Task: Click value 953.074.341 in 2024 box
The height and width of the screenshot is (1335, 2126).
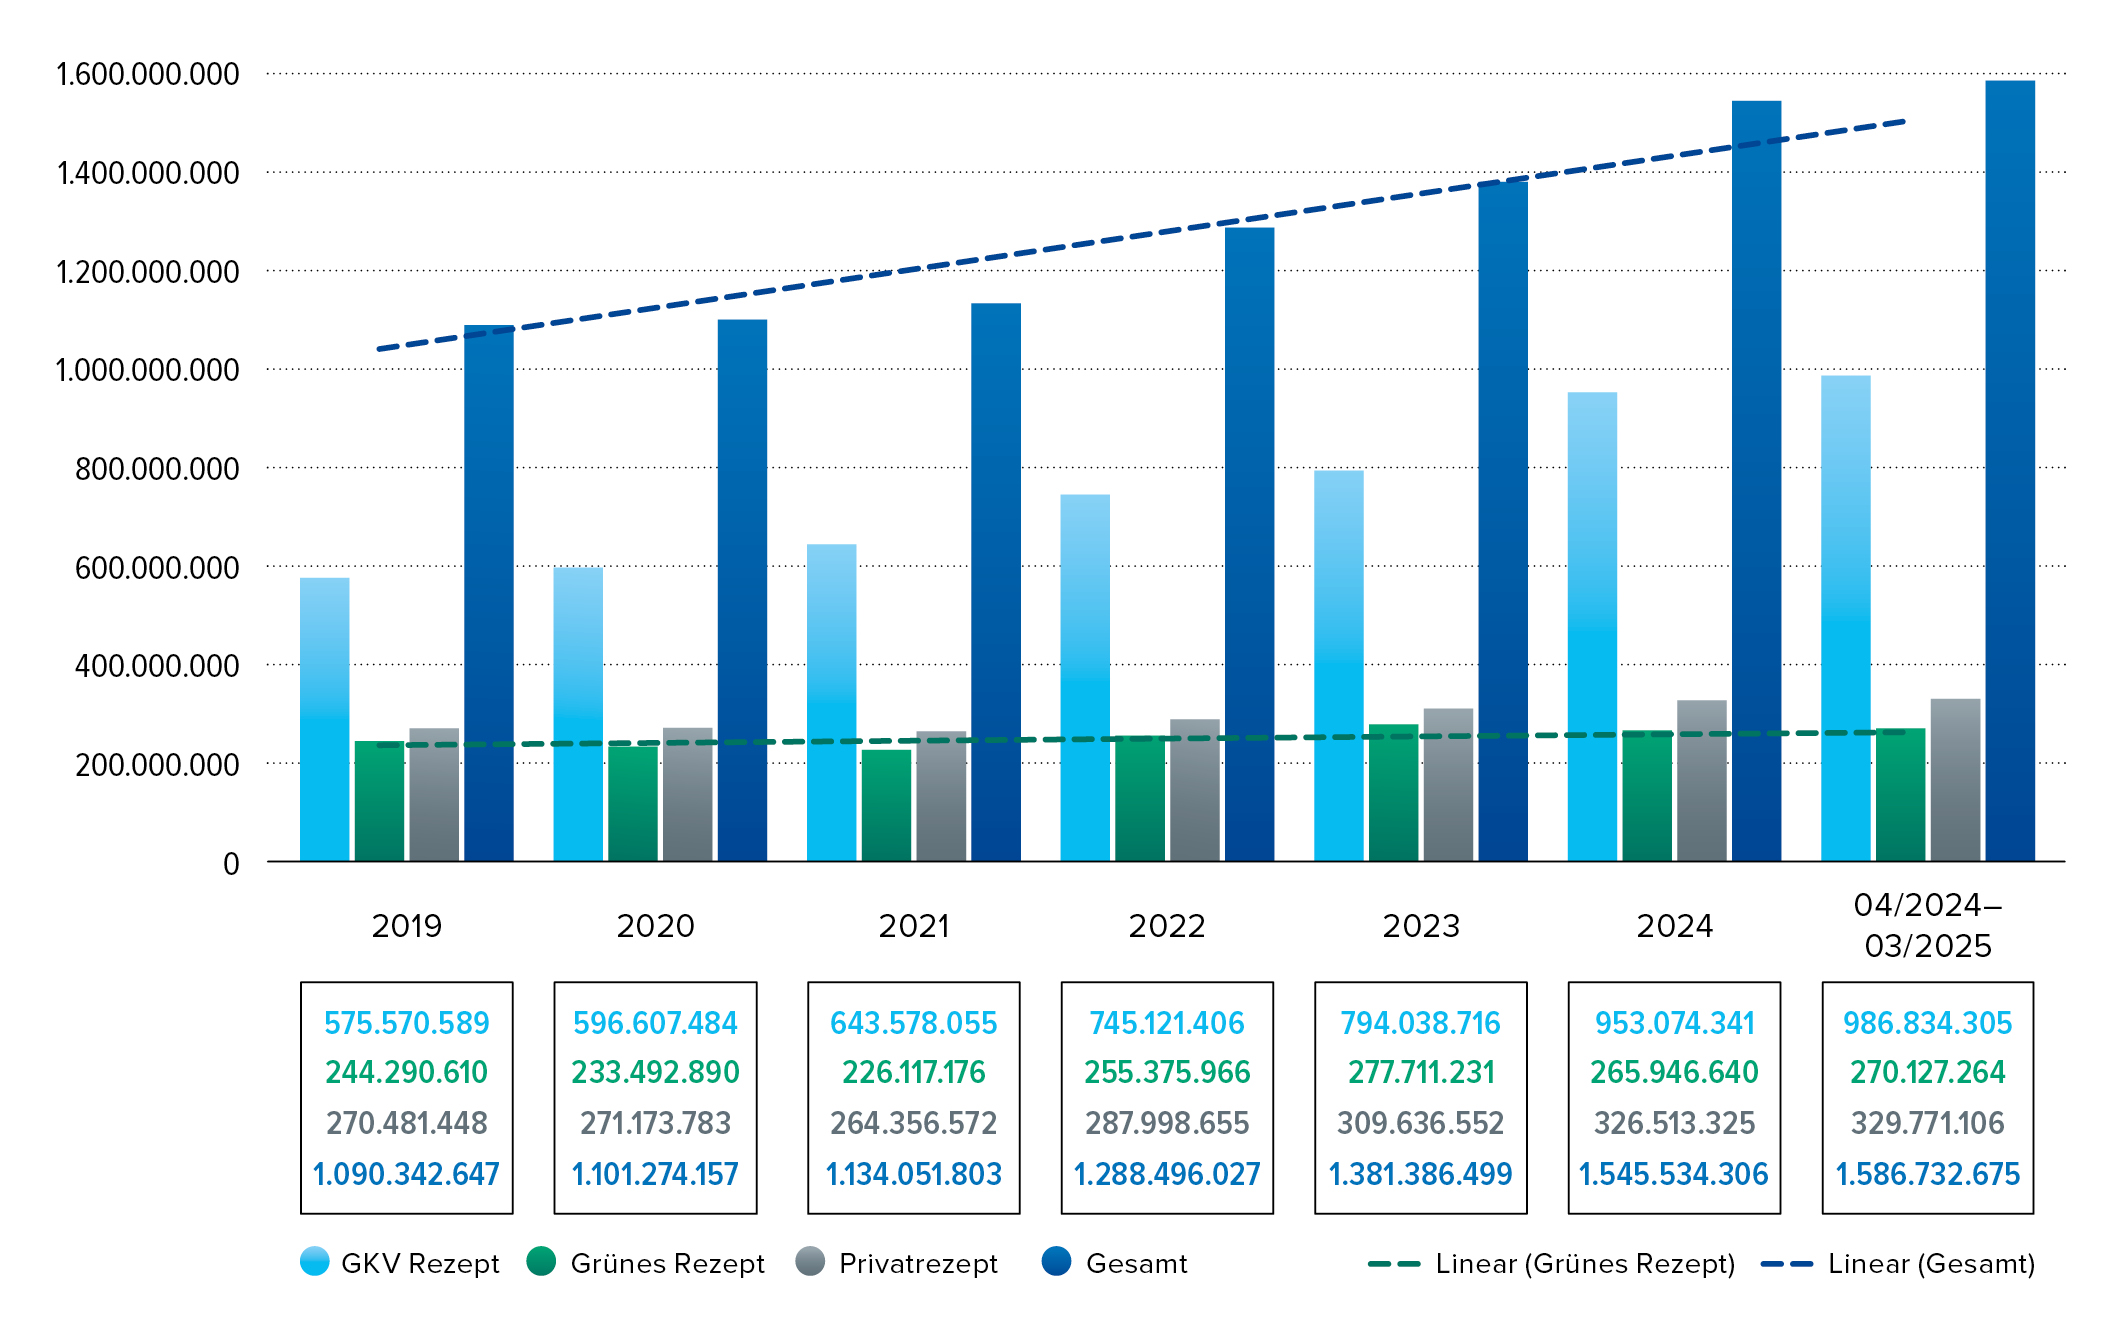Action: tap(1675, 1023)
